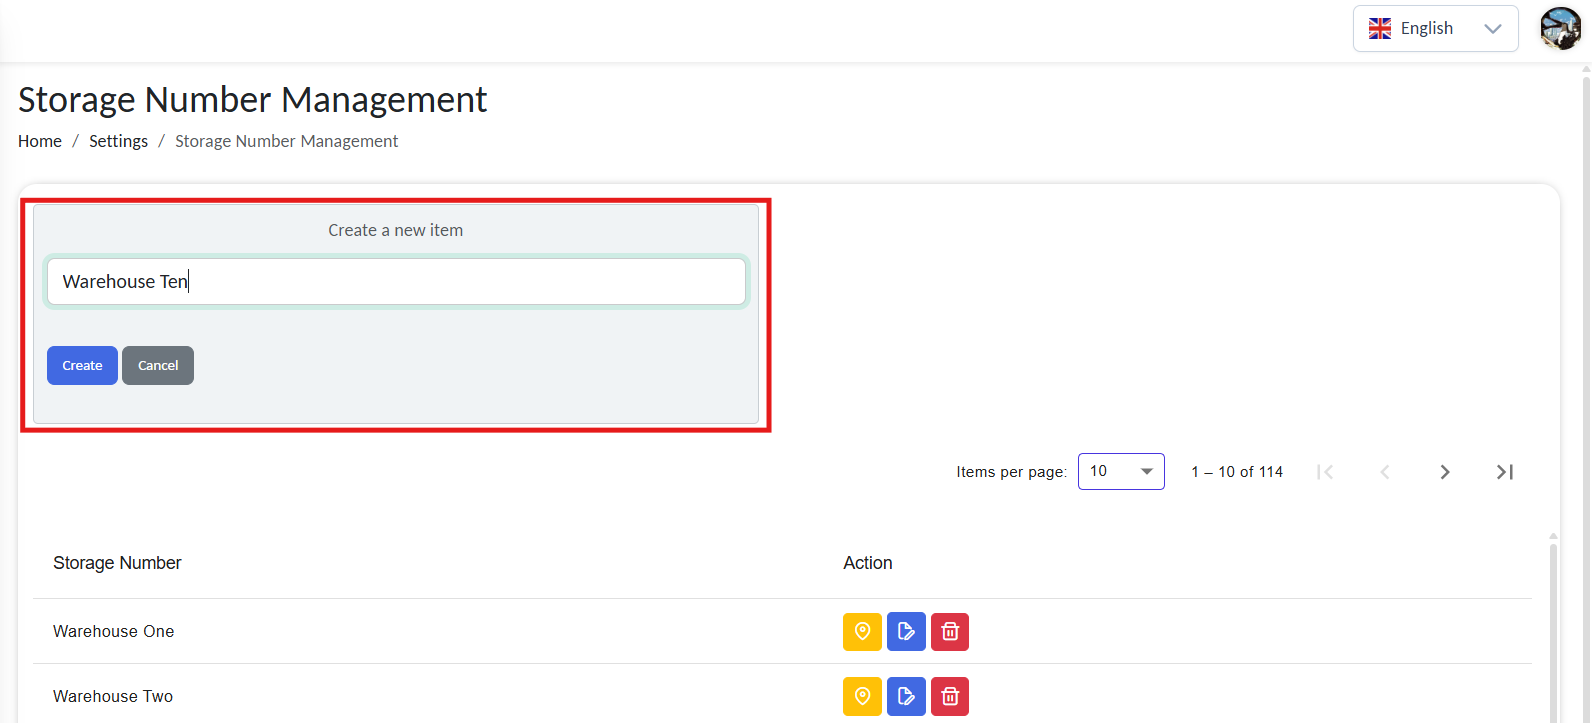
Task: Edit the Warehouse One entry
Action: (906, 632)
